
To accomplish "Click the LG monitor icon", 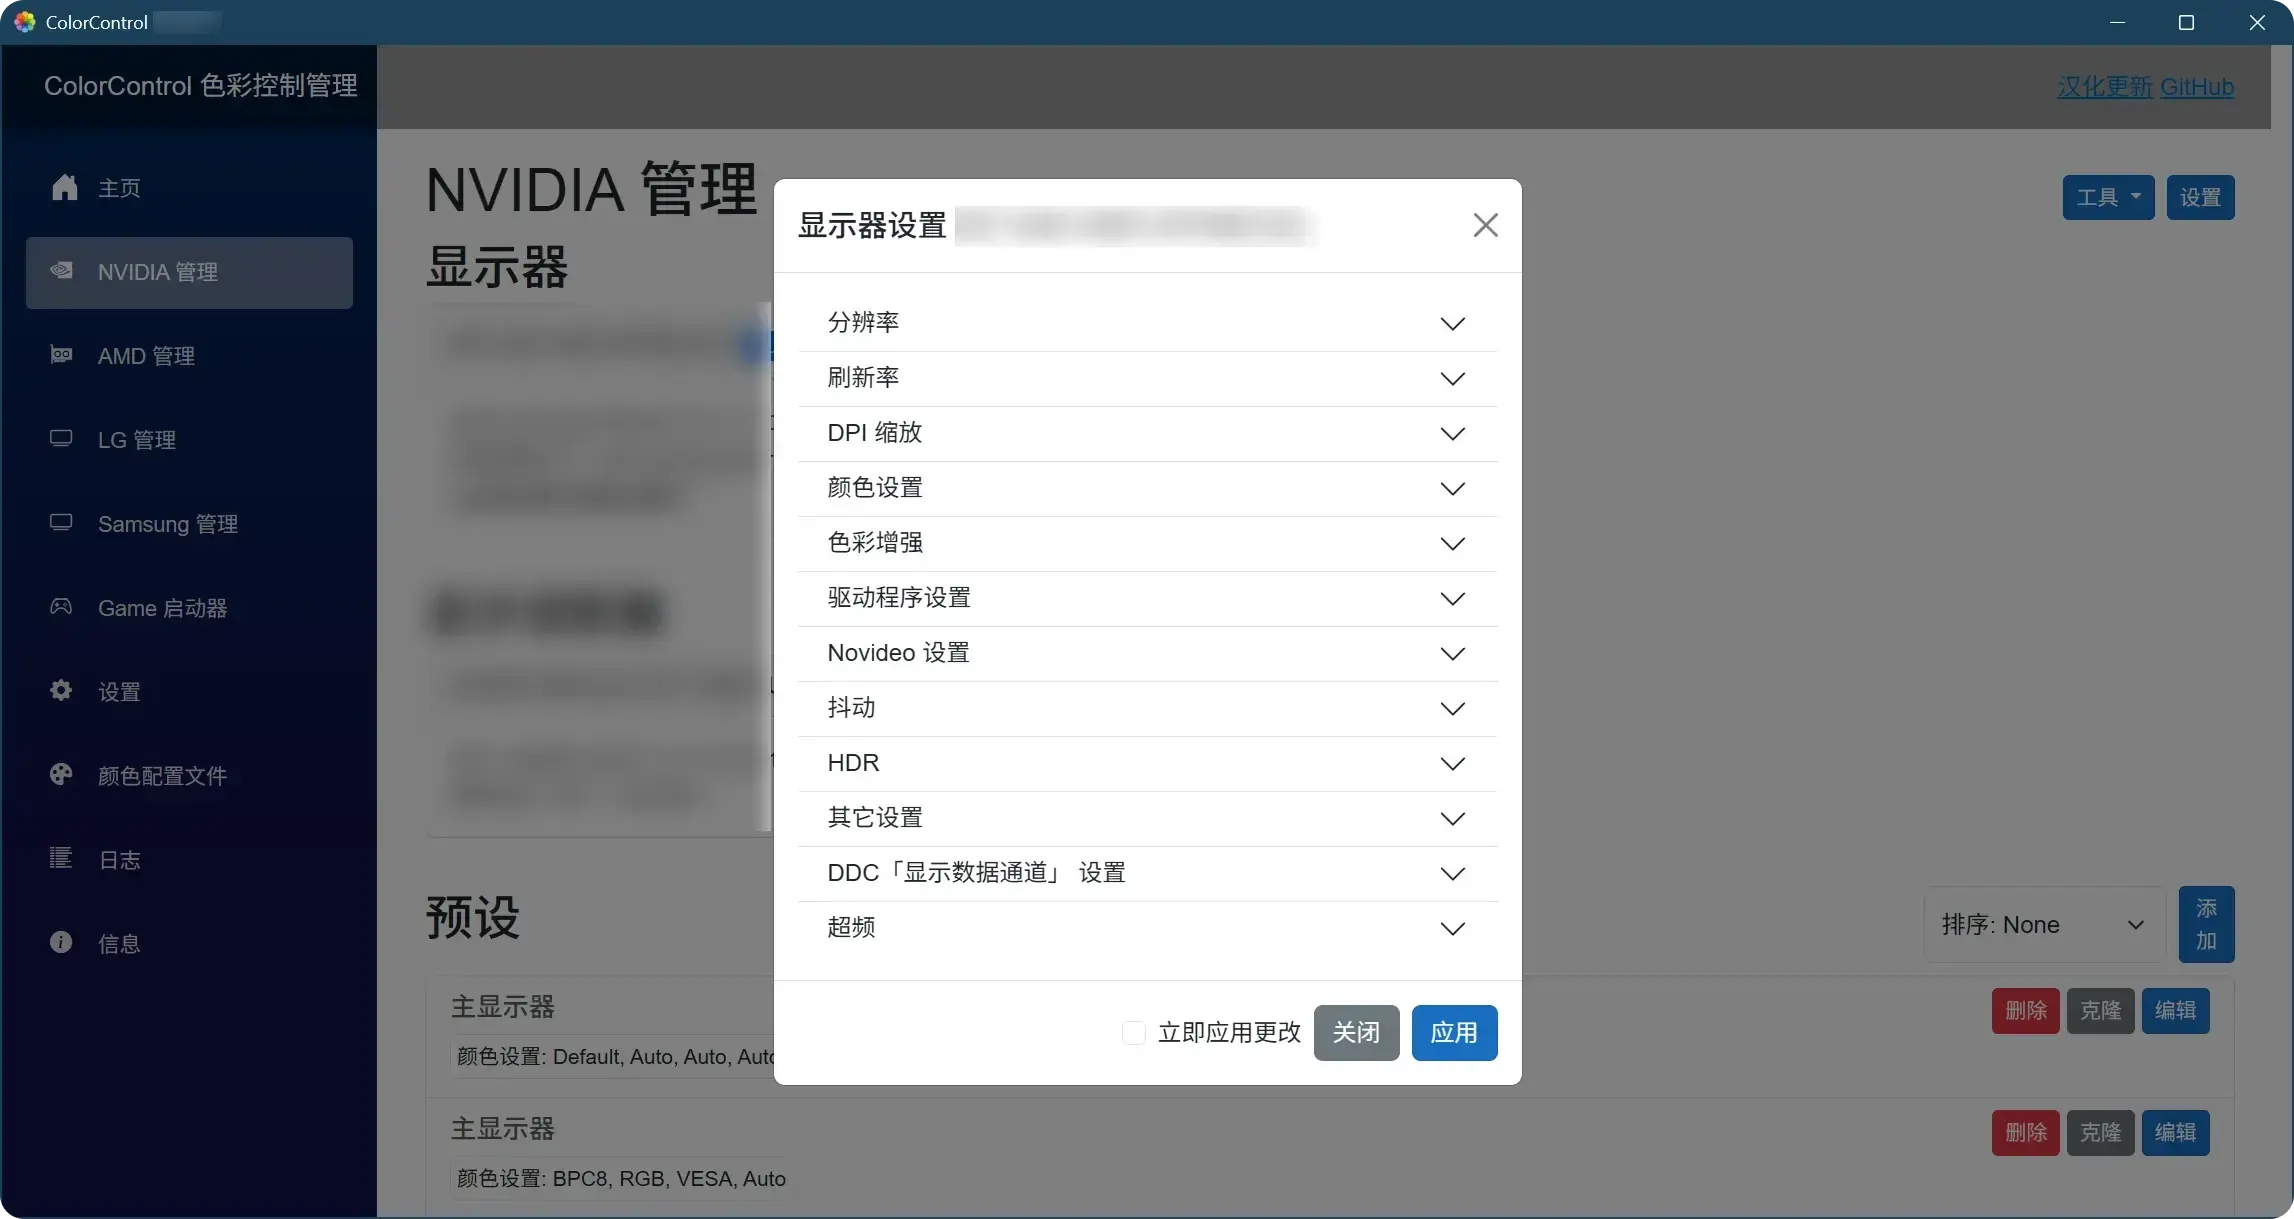I will 61,439.
